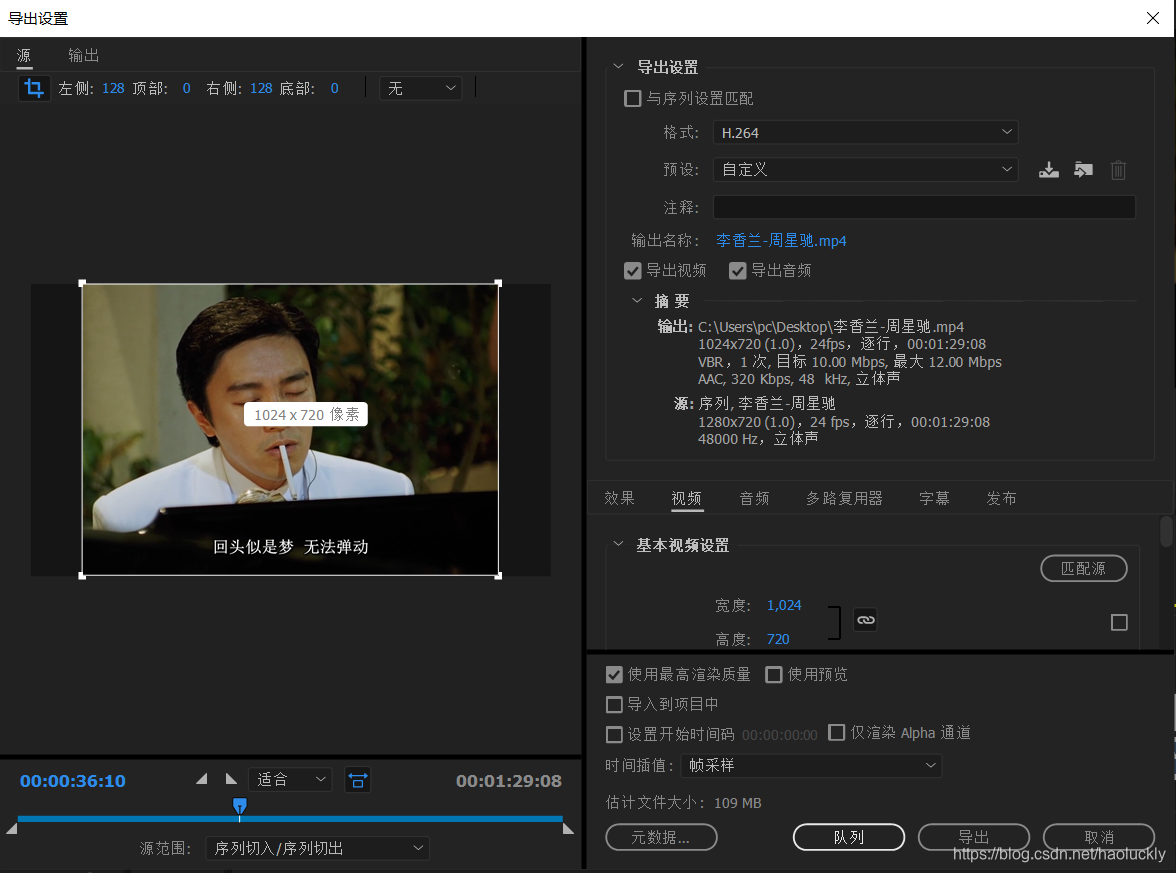This screenshot has height=873, width=1176.
Task: Collapse the 基本视频设置 section
Action: click(x=618, y=544)
